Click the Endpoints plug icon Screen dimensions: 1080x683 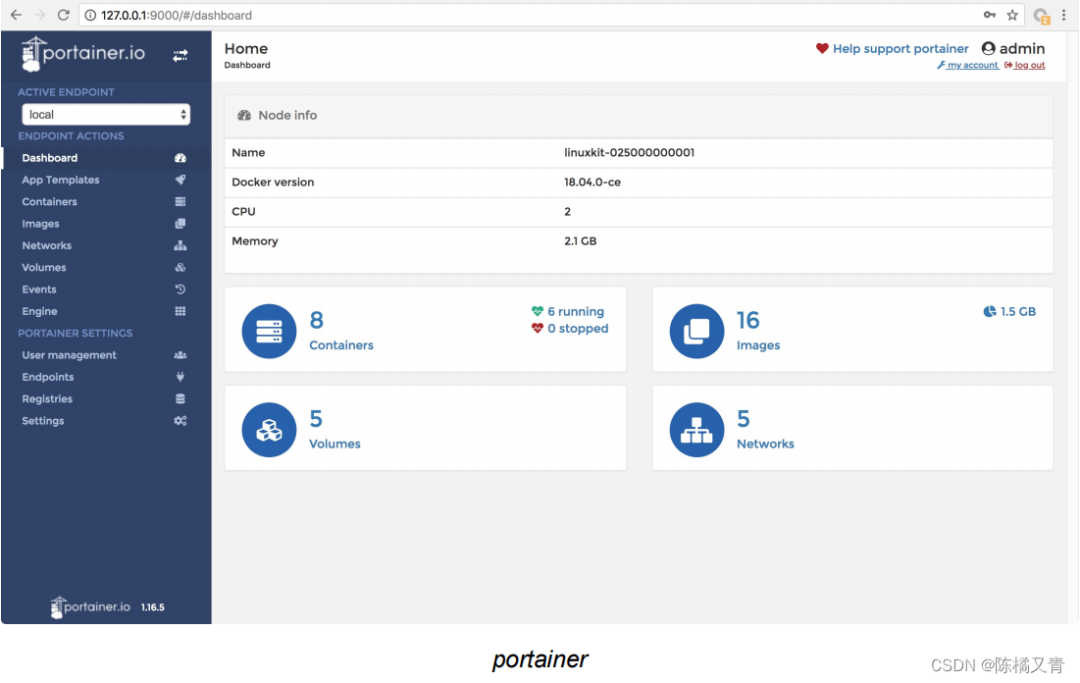[x=180, y=377]
